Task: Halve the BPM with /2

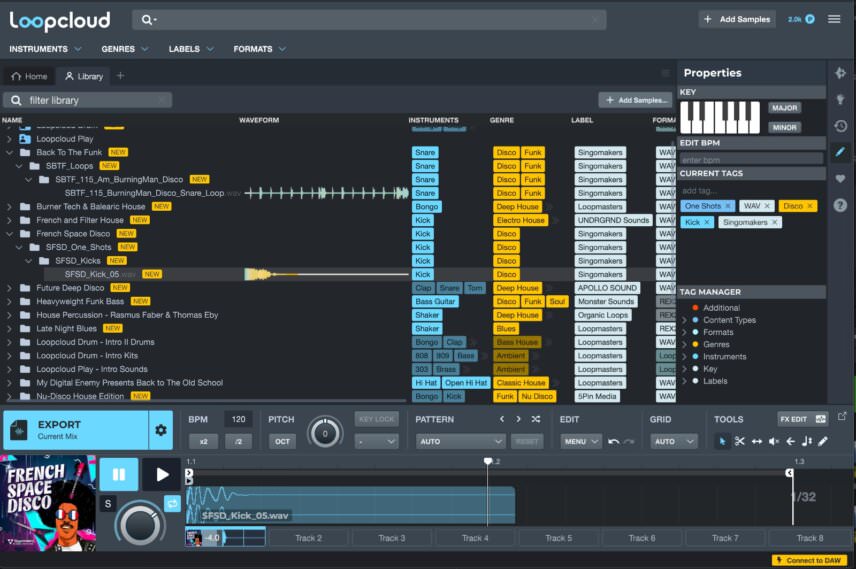Action: 239,441
